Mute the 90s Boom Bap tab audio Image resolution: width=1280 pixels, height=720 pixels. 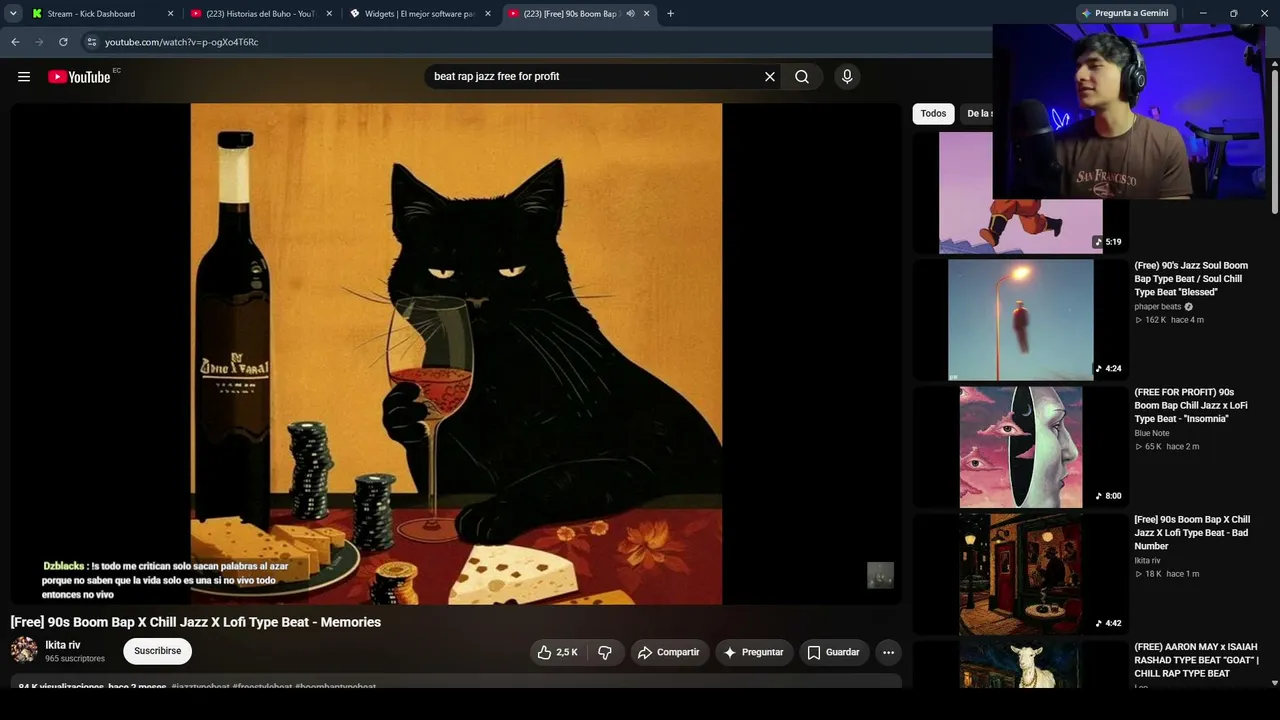coord(630,14)
